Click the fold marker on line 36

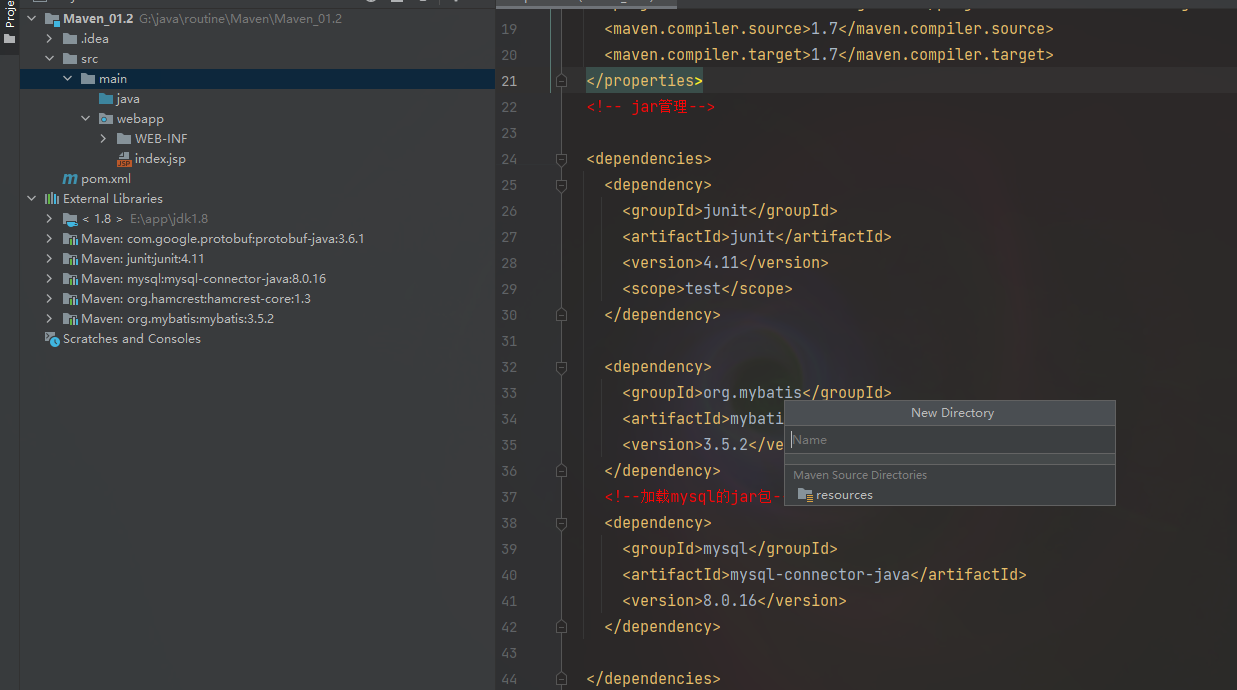(x=561, y=471)
